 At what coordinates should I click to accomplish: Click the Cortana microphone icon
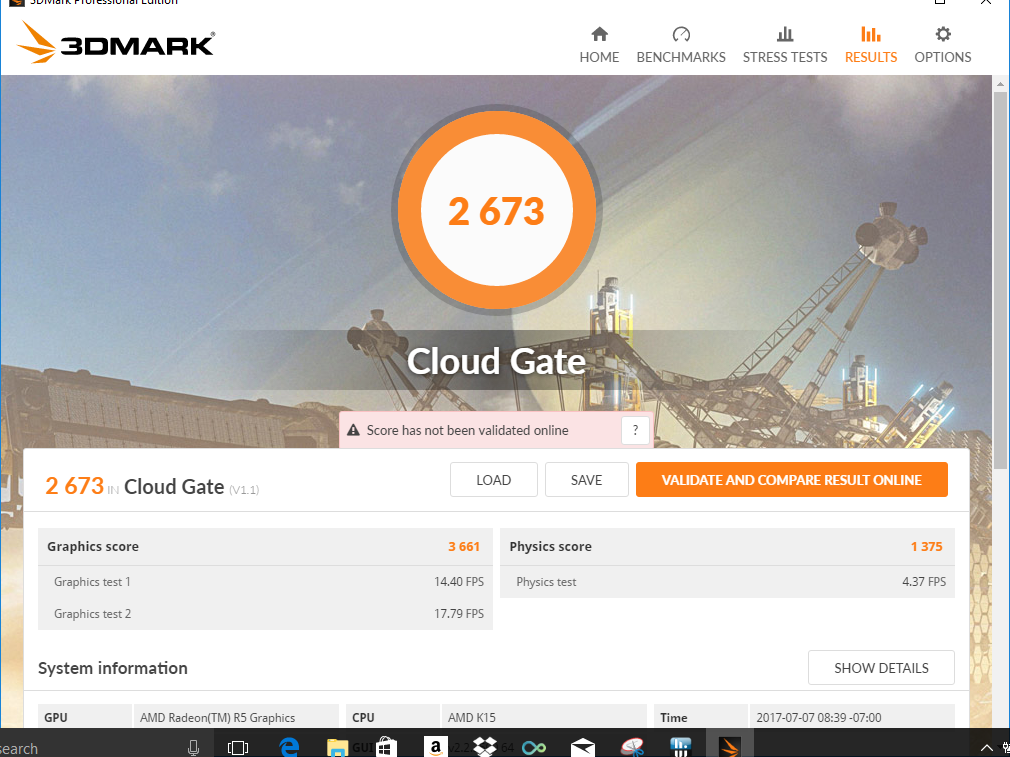click(193, 747)
